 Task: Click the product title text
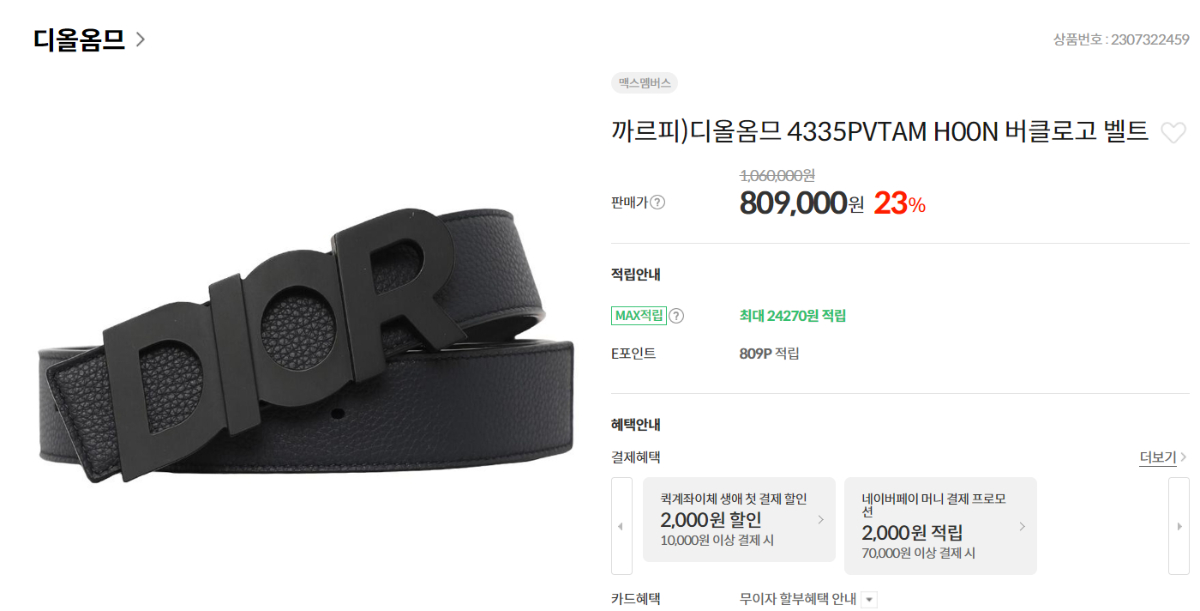(880, 131)
